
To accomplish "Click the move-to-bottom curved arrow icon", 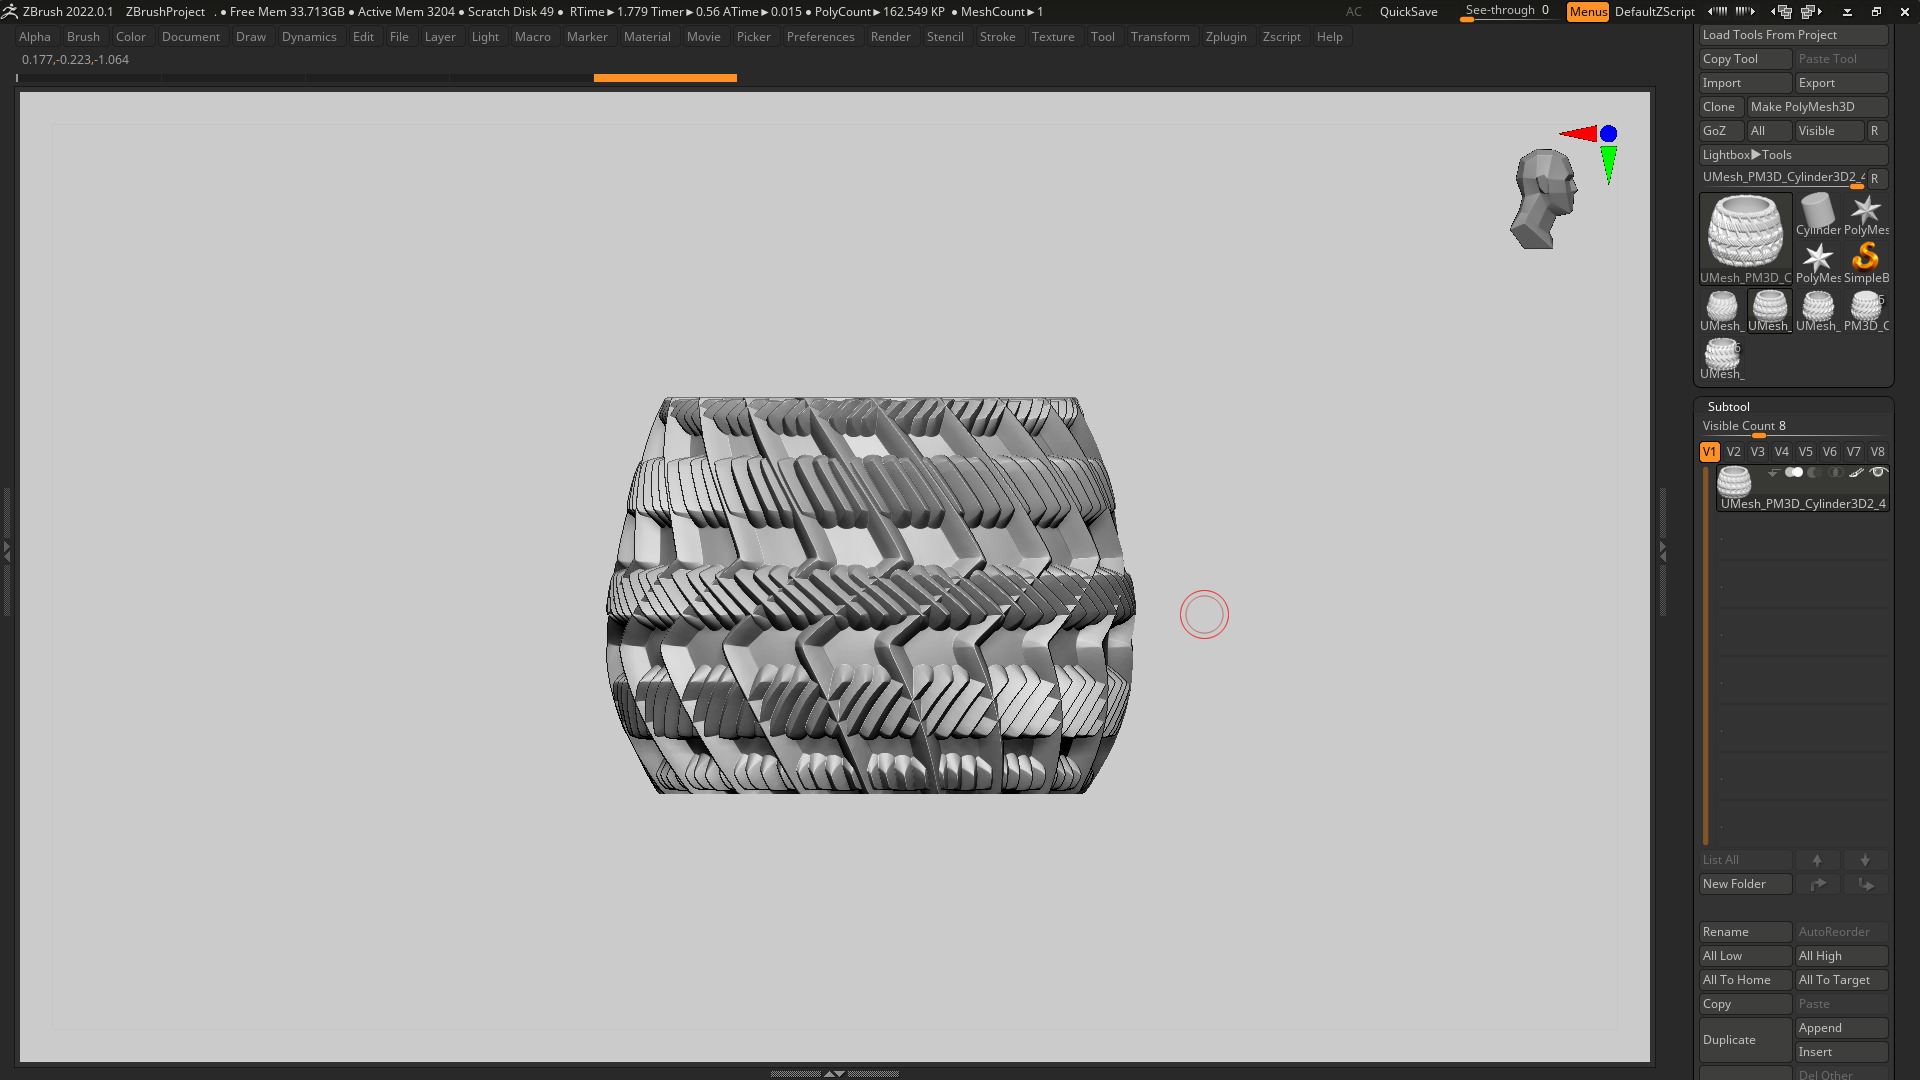I will tap(1865, 884).
